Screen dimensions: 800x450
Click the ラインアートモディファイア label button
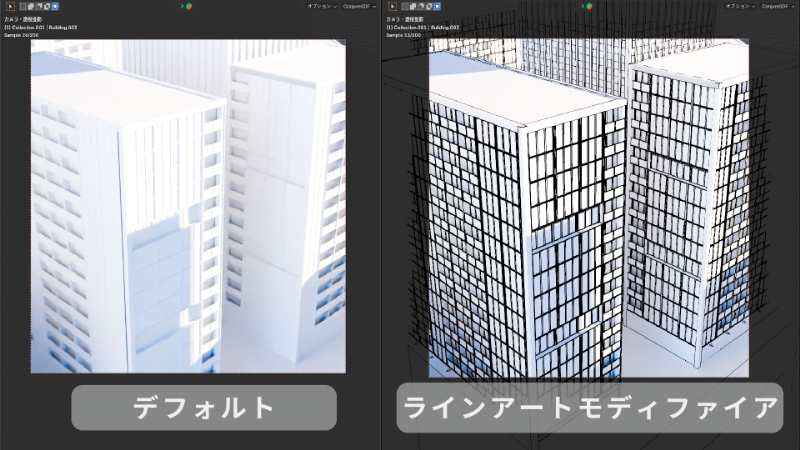pos(588,407)
